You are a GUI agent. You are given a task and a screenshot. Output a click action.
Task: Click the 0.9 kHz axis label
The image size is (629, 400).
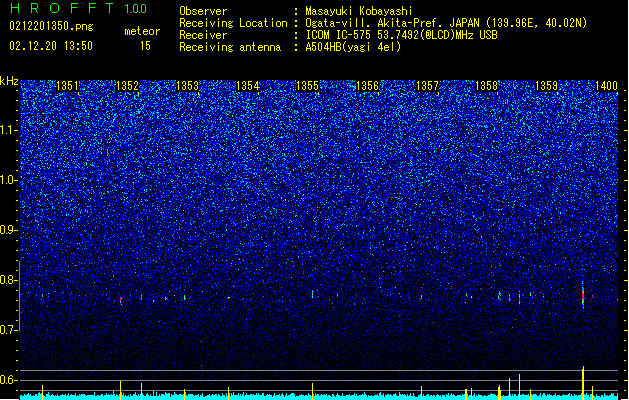[9, 230]
